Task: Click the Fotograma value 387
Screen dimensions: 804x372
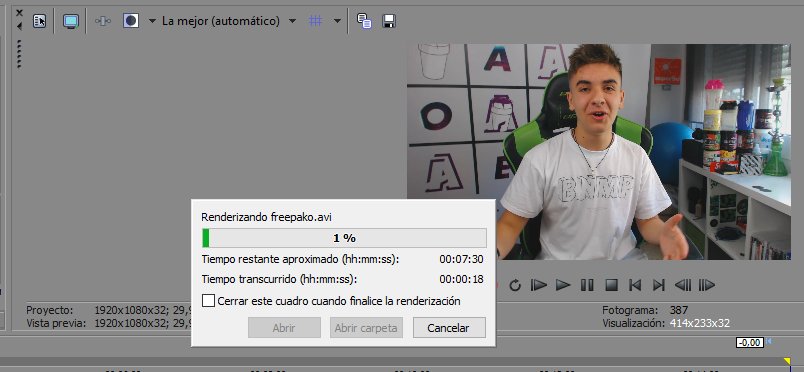Action: pos(678,310)
